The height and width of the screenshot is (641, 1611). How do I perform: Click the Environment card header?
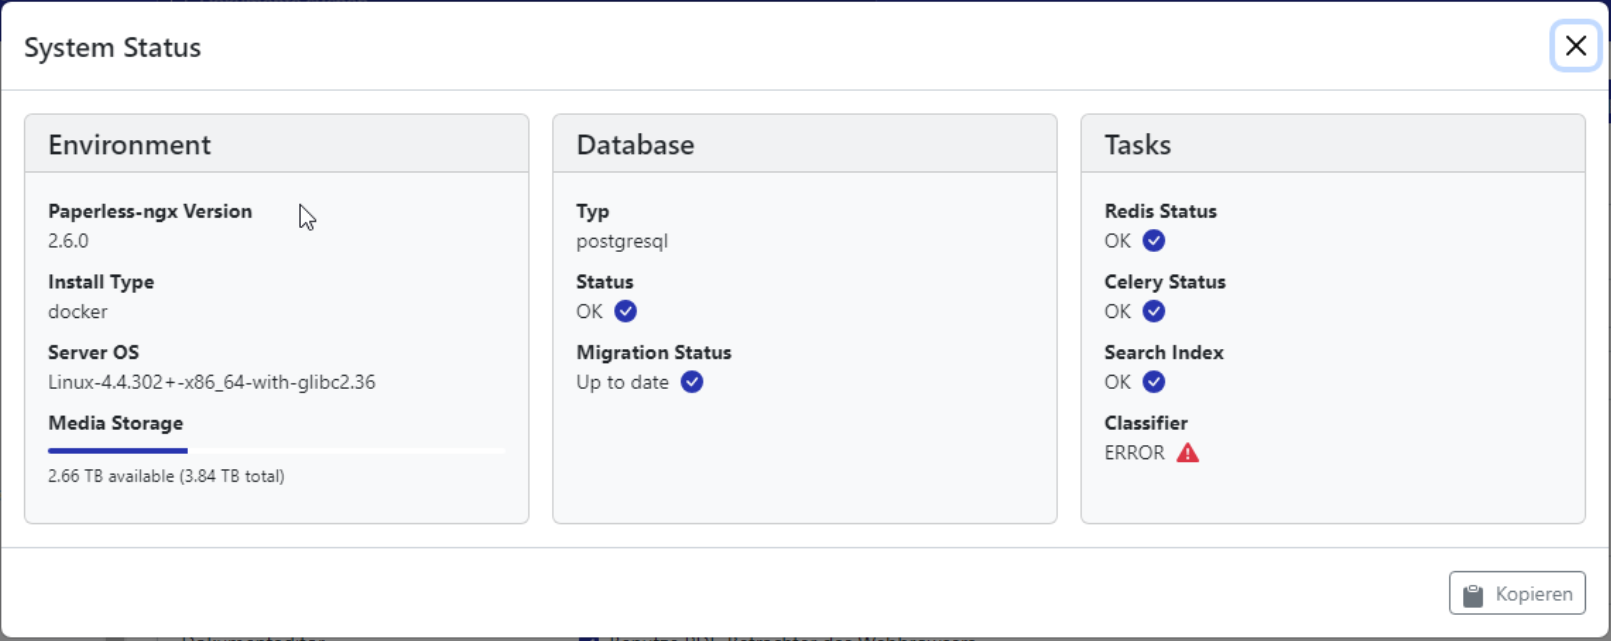point(130,145)
